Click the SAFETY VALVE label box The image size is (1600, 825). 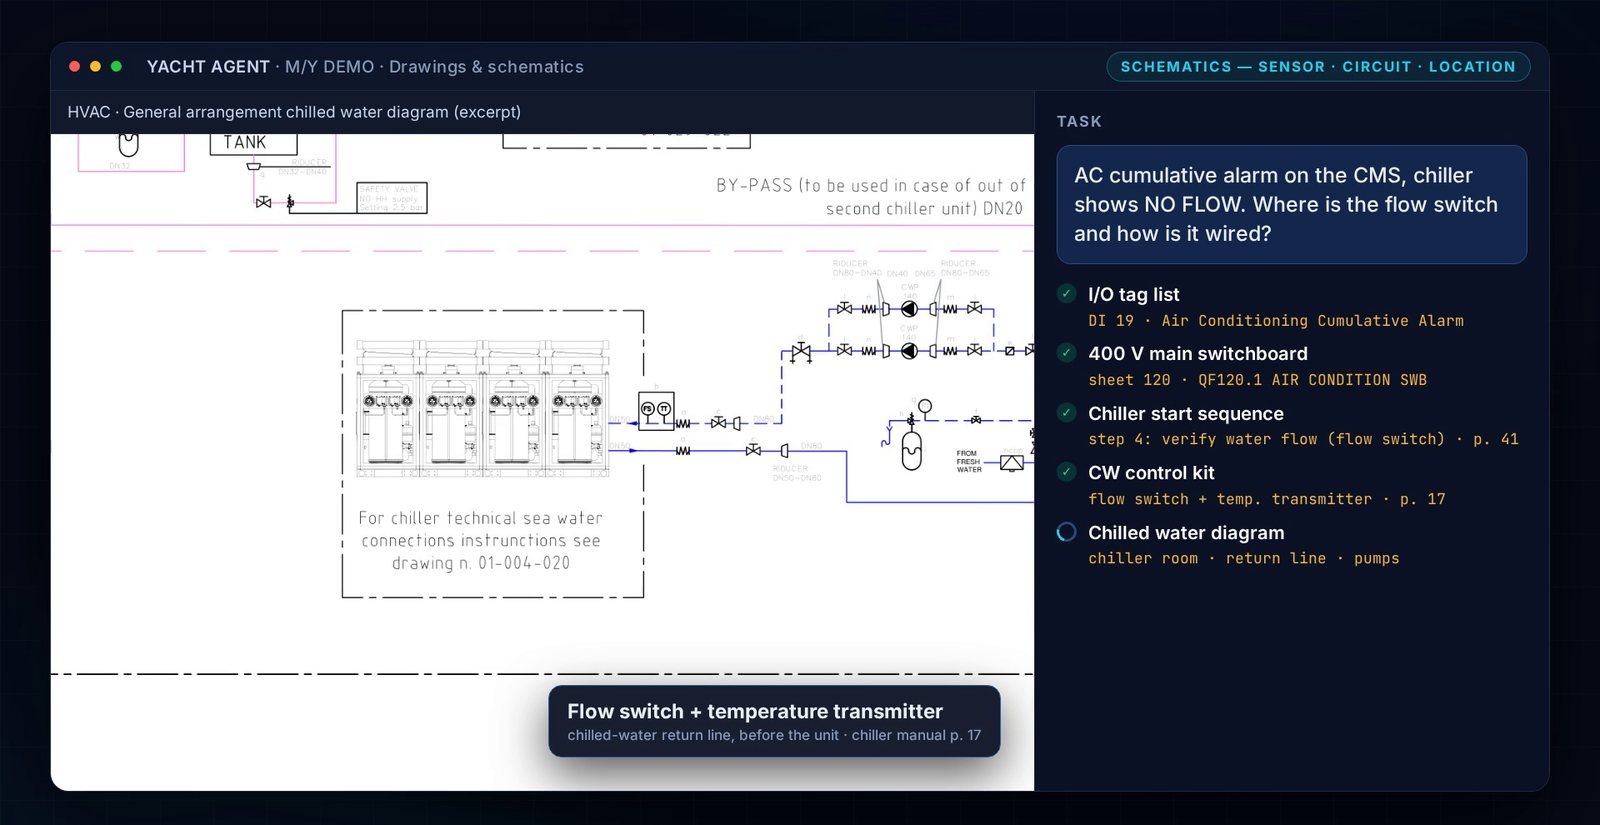point(392,198)
